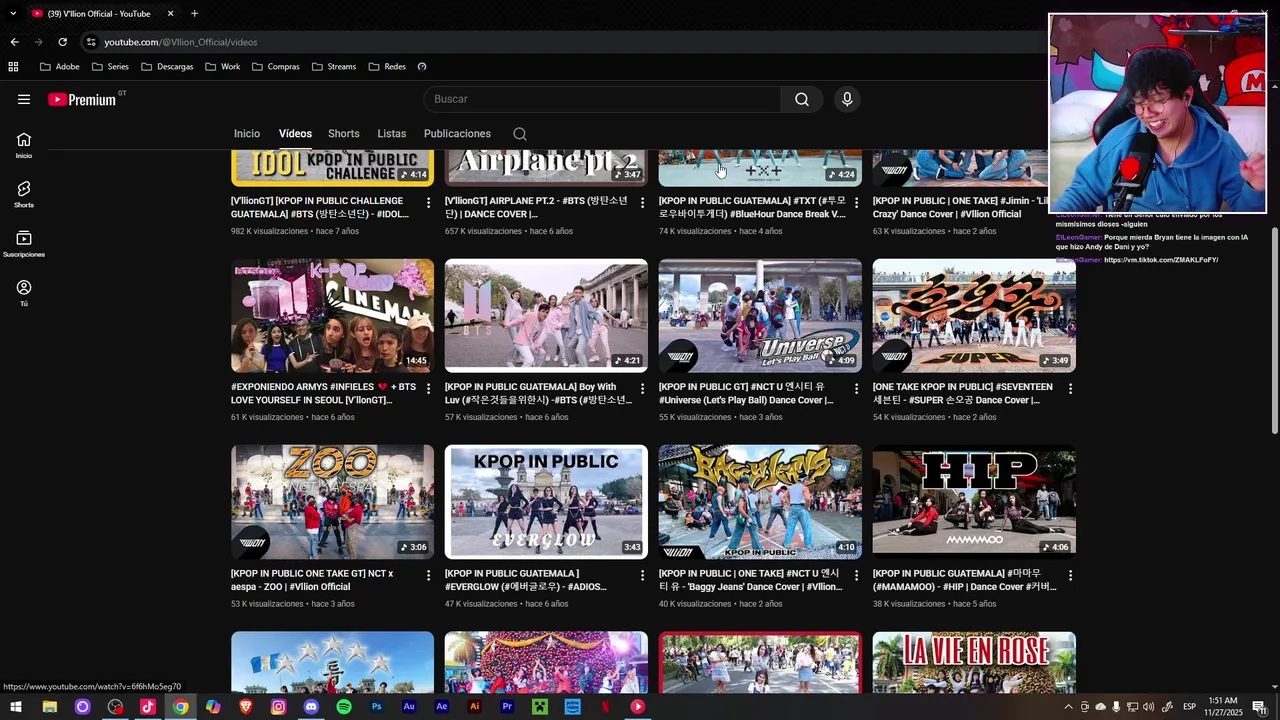Open the Chrome apps grid in the bookmarks bar

pyautogui.click(x=13, y=67)
